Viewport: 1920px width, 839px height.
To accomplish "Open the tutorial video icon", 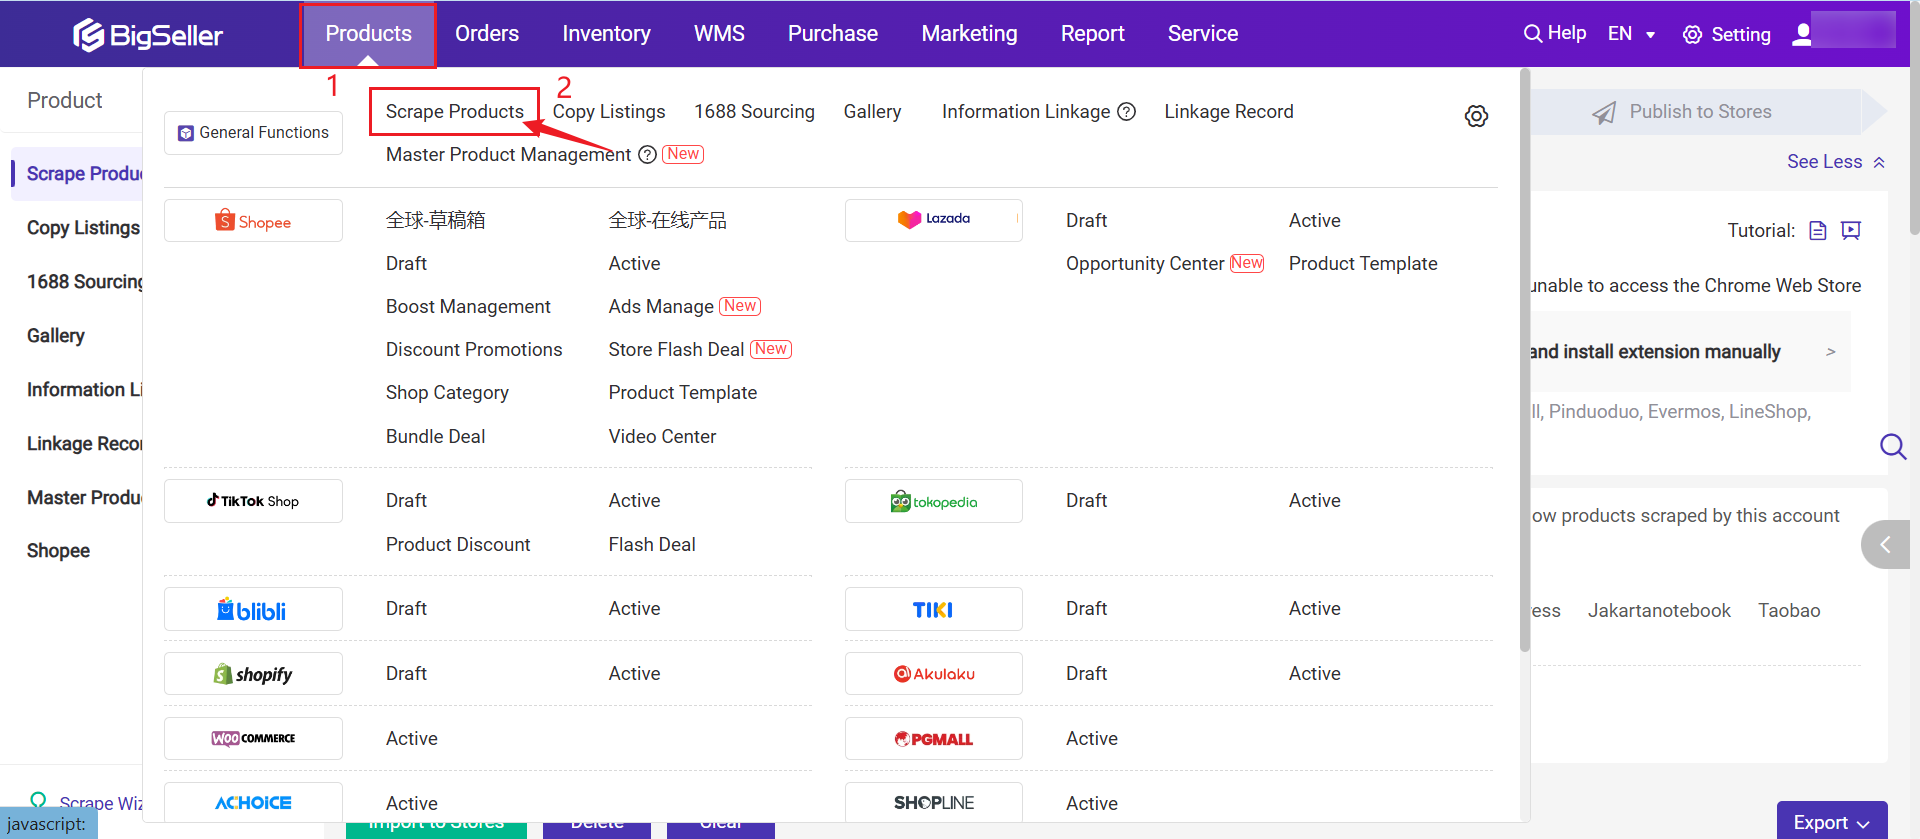I will click(1851, 231).
